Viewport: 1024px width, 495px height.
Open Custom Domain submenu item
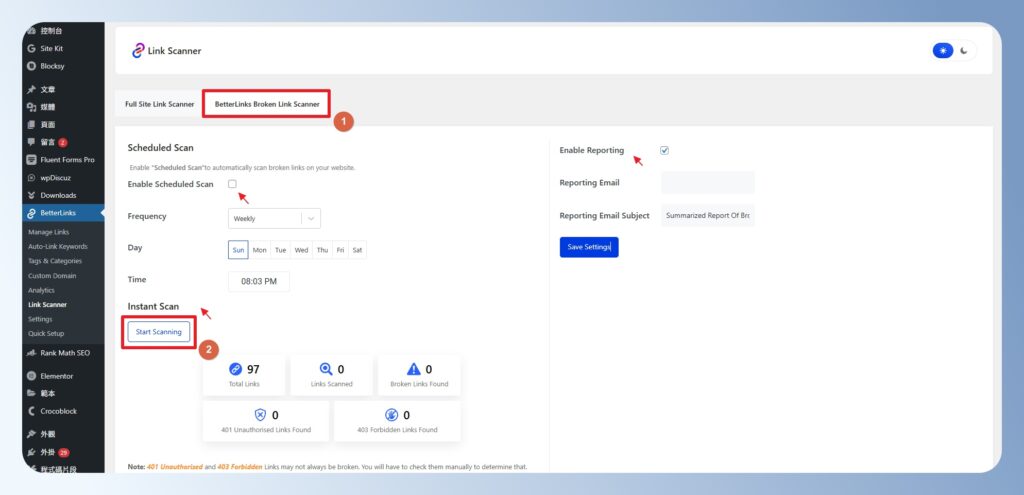pyautogui.click(x=52, y=276)
